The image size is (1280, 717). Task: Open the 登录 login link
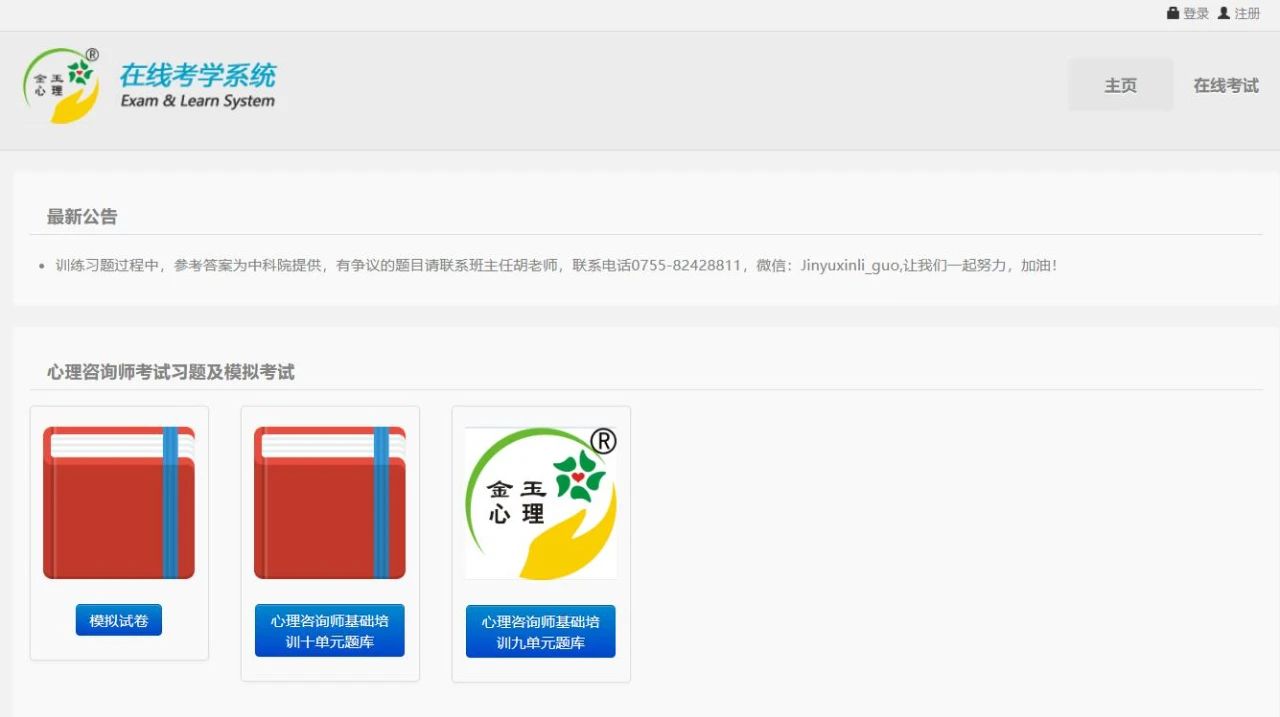point(1196,13)
